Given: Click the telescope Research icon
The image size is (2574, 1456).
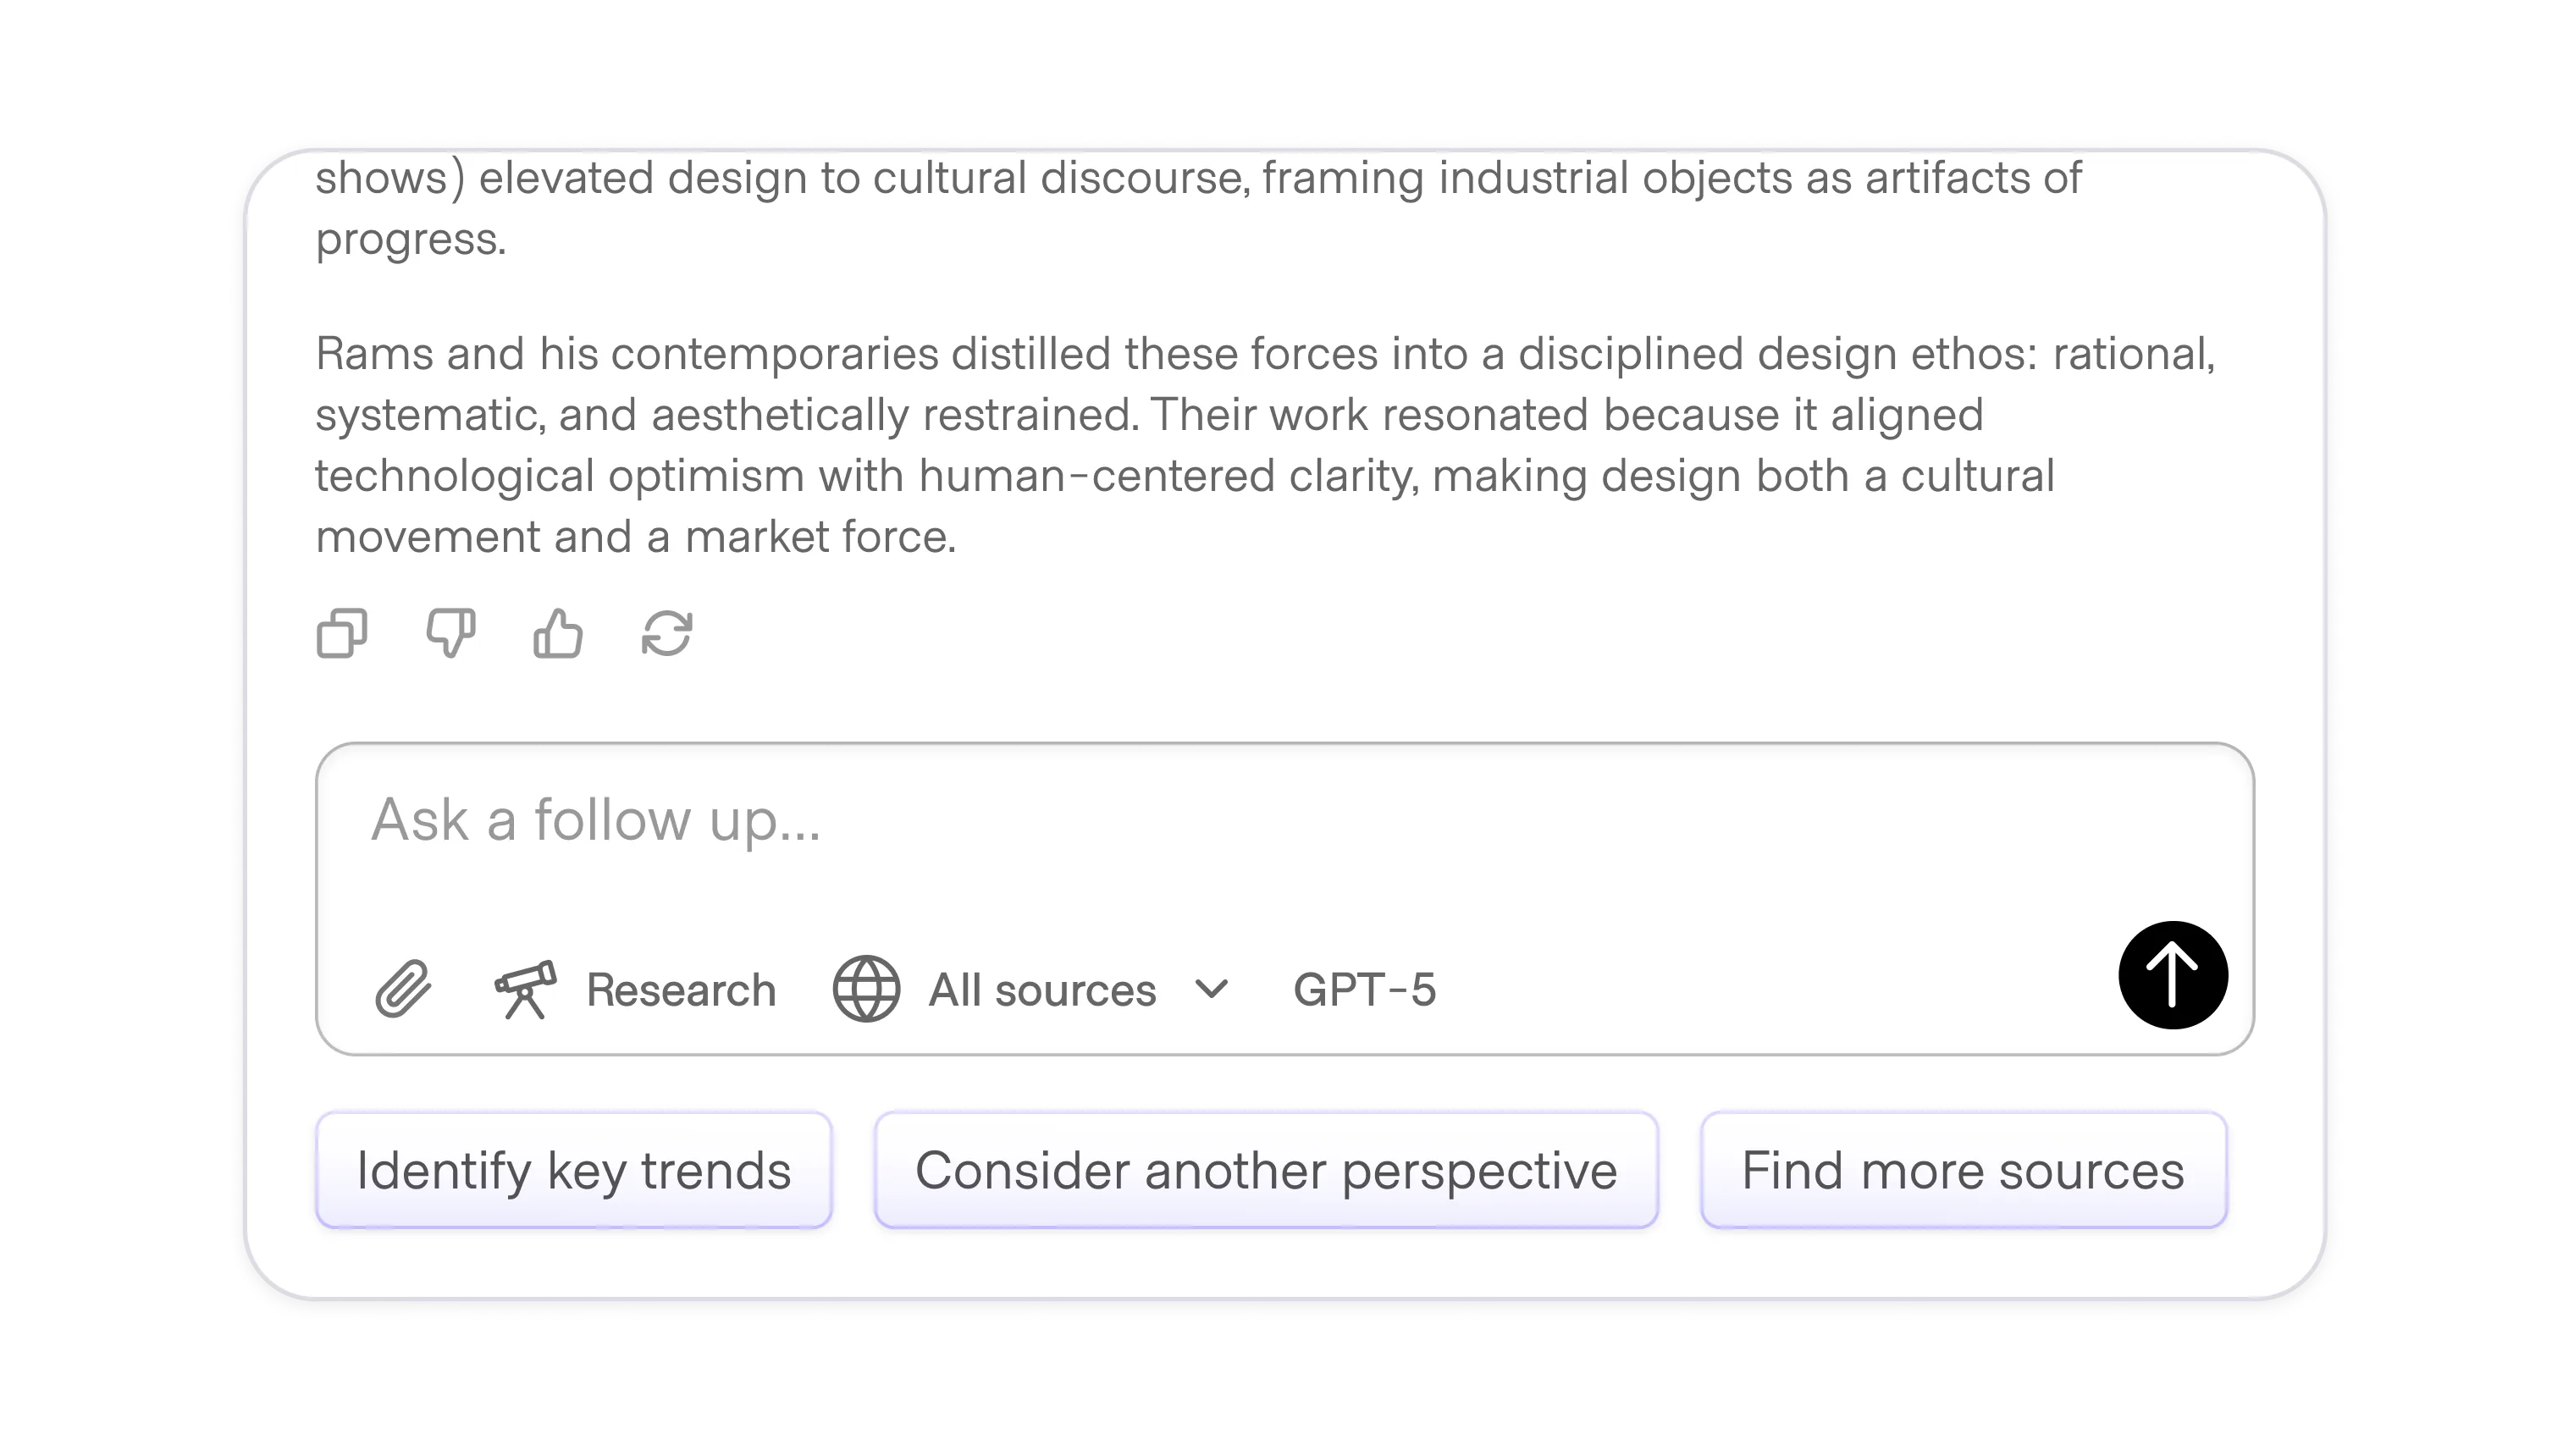Looking at the screenshot, I should 526,989.
